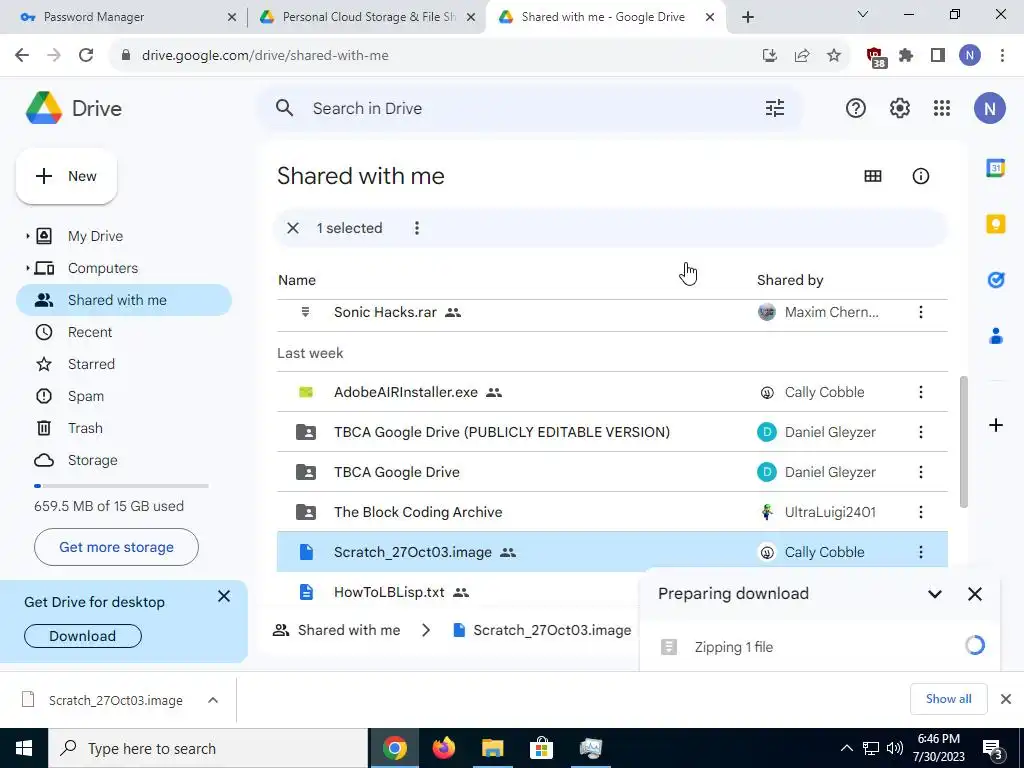The width and height of the screenshot is (1024, 768).
Task: Click the Search in Drive field
Action: pyautogui.click(x=530, y=108)
